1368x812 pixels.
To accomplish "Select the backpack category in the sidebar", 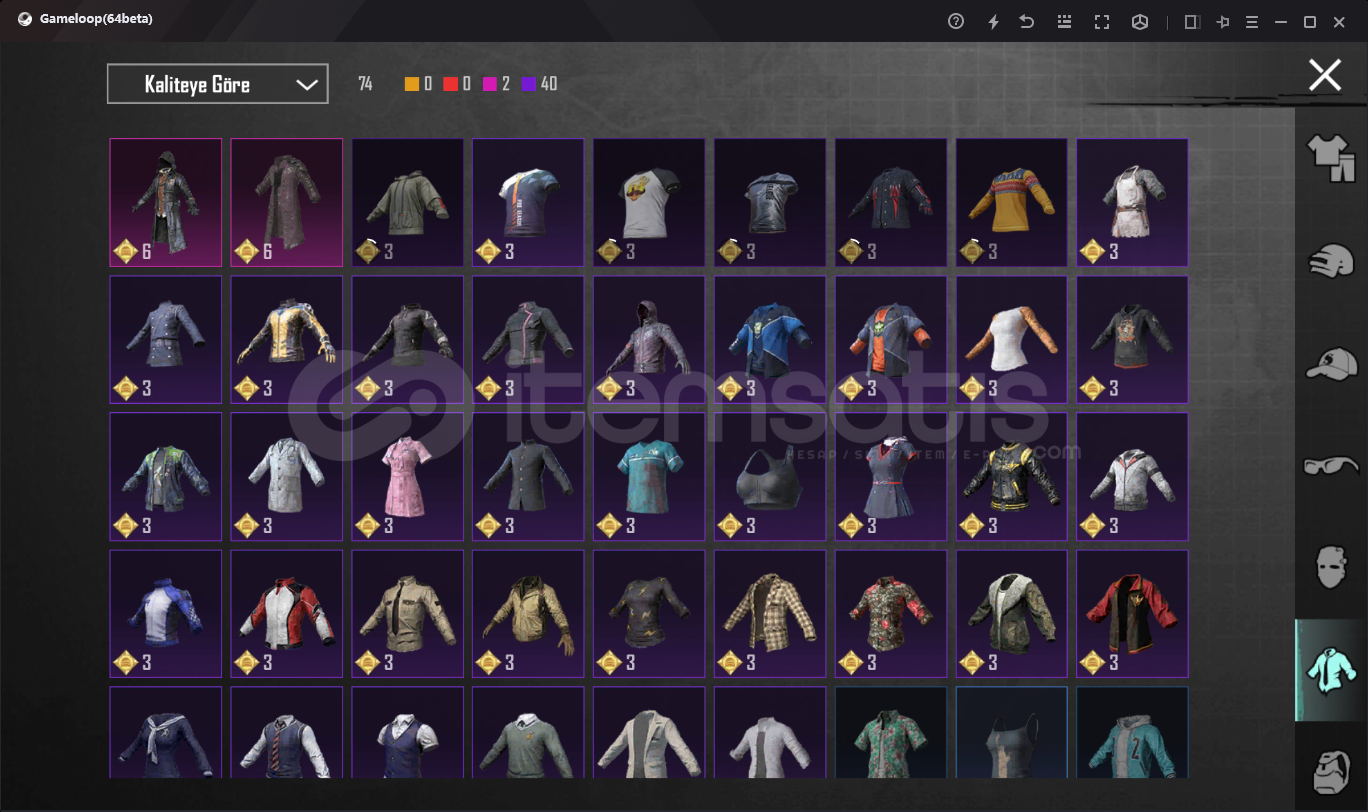I will click(1331, 770).
